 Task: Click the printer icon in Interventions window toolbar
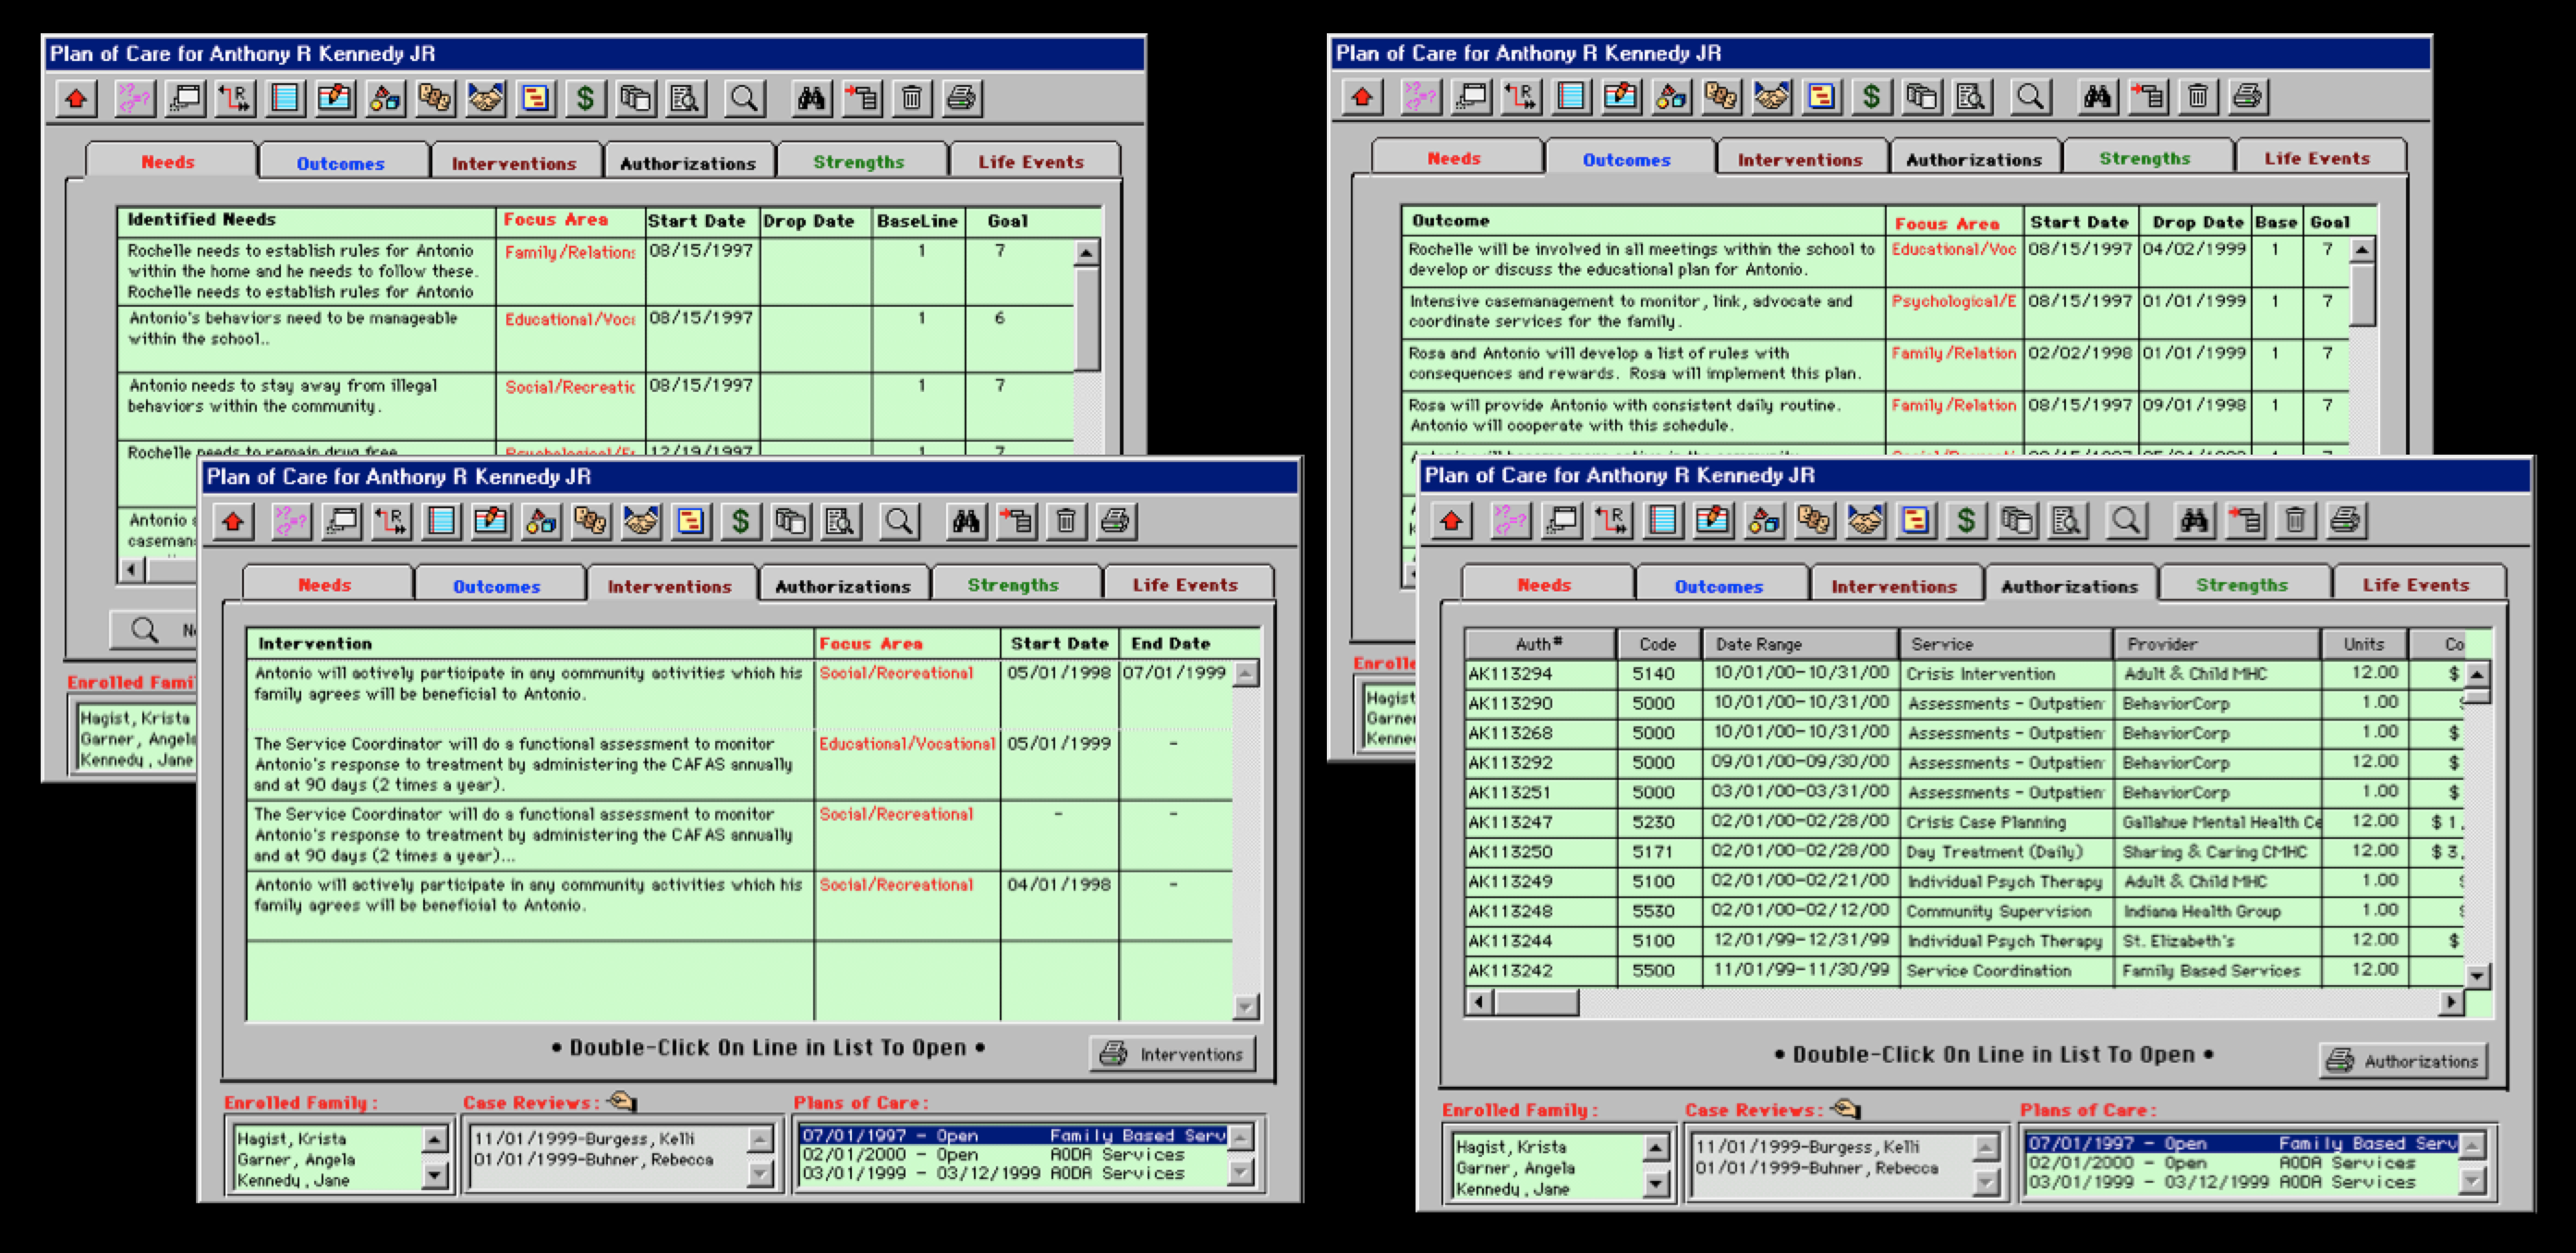[x=1116, y=521]
